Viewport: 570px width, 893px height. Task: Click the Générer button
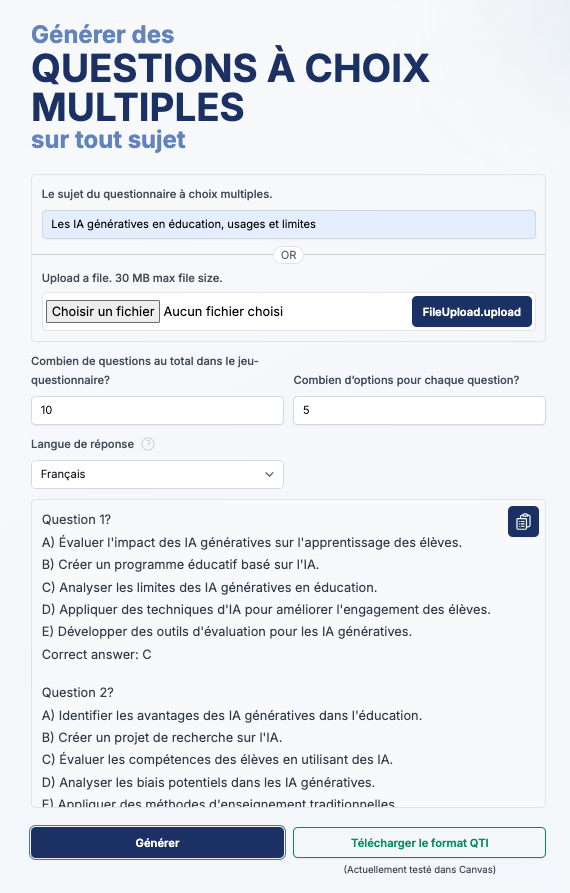(157, 843)
